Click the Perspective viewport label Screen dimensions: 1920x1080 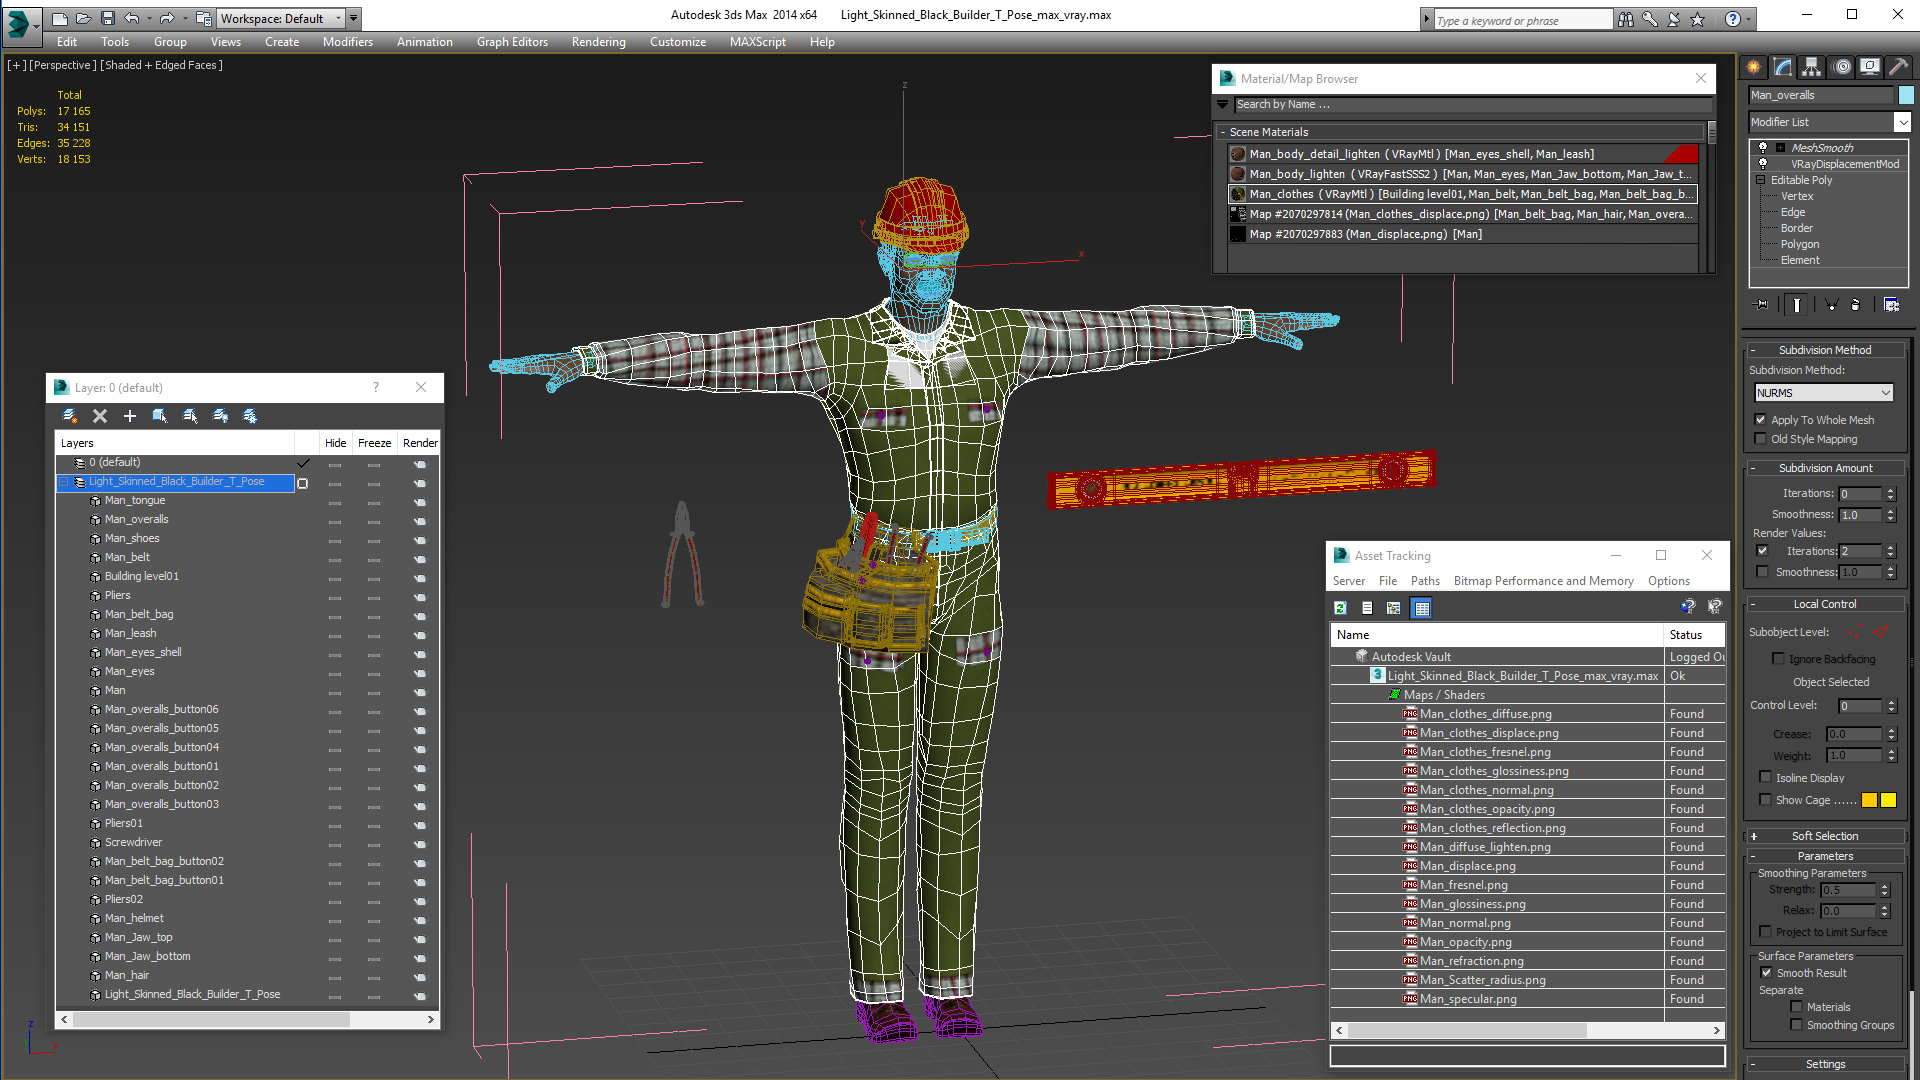coord(62,65)
